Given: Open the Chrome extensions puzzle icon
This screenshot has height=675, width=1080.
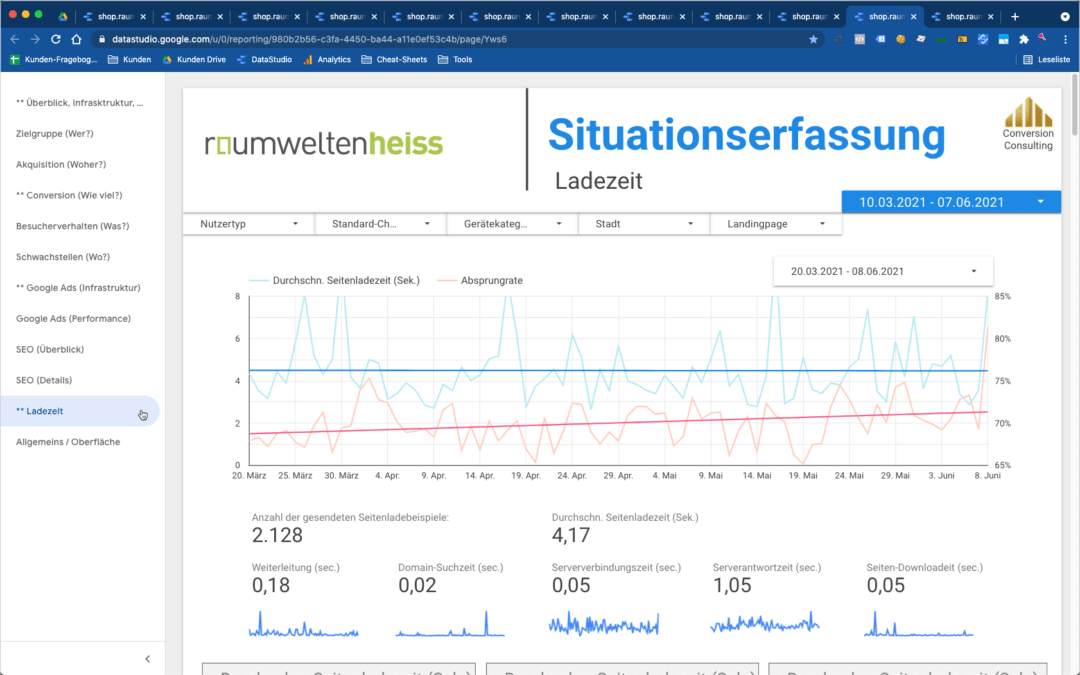Looking at the screenshot, I should tap(1023, 39).
